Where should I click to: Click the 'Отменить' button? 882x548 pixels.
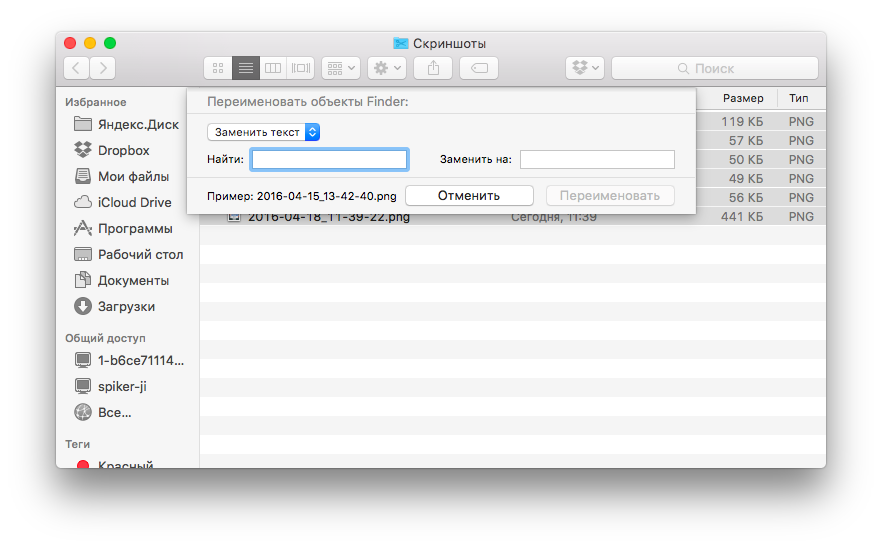coord(468,195)
